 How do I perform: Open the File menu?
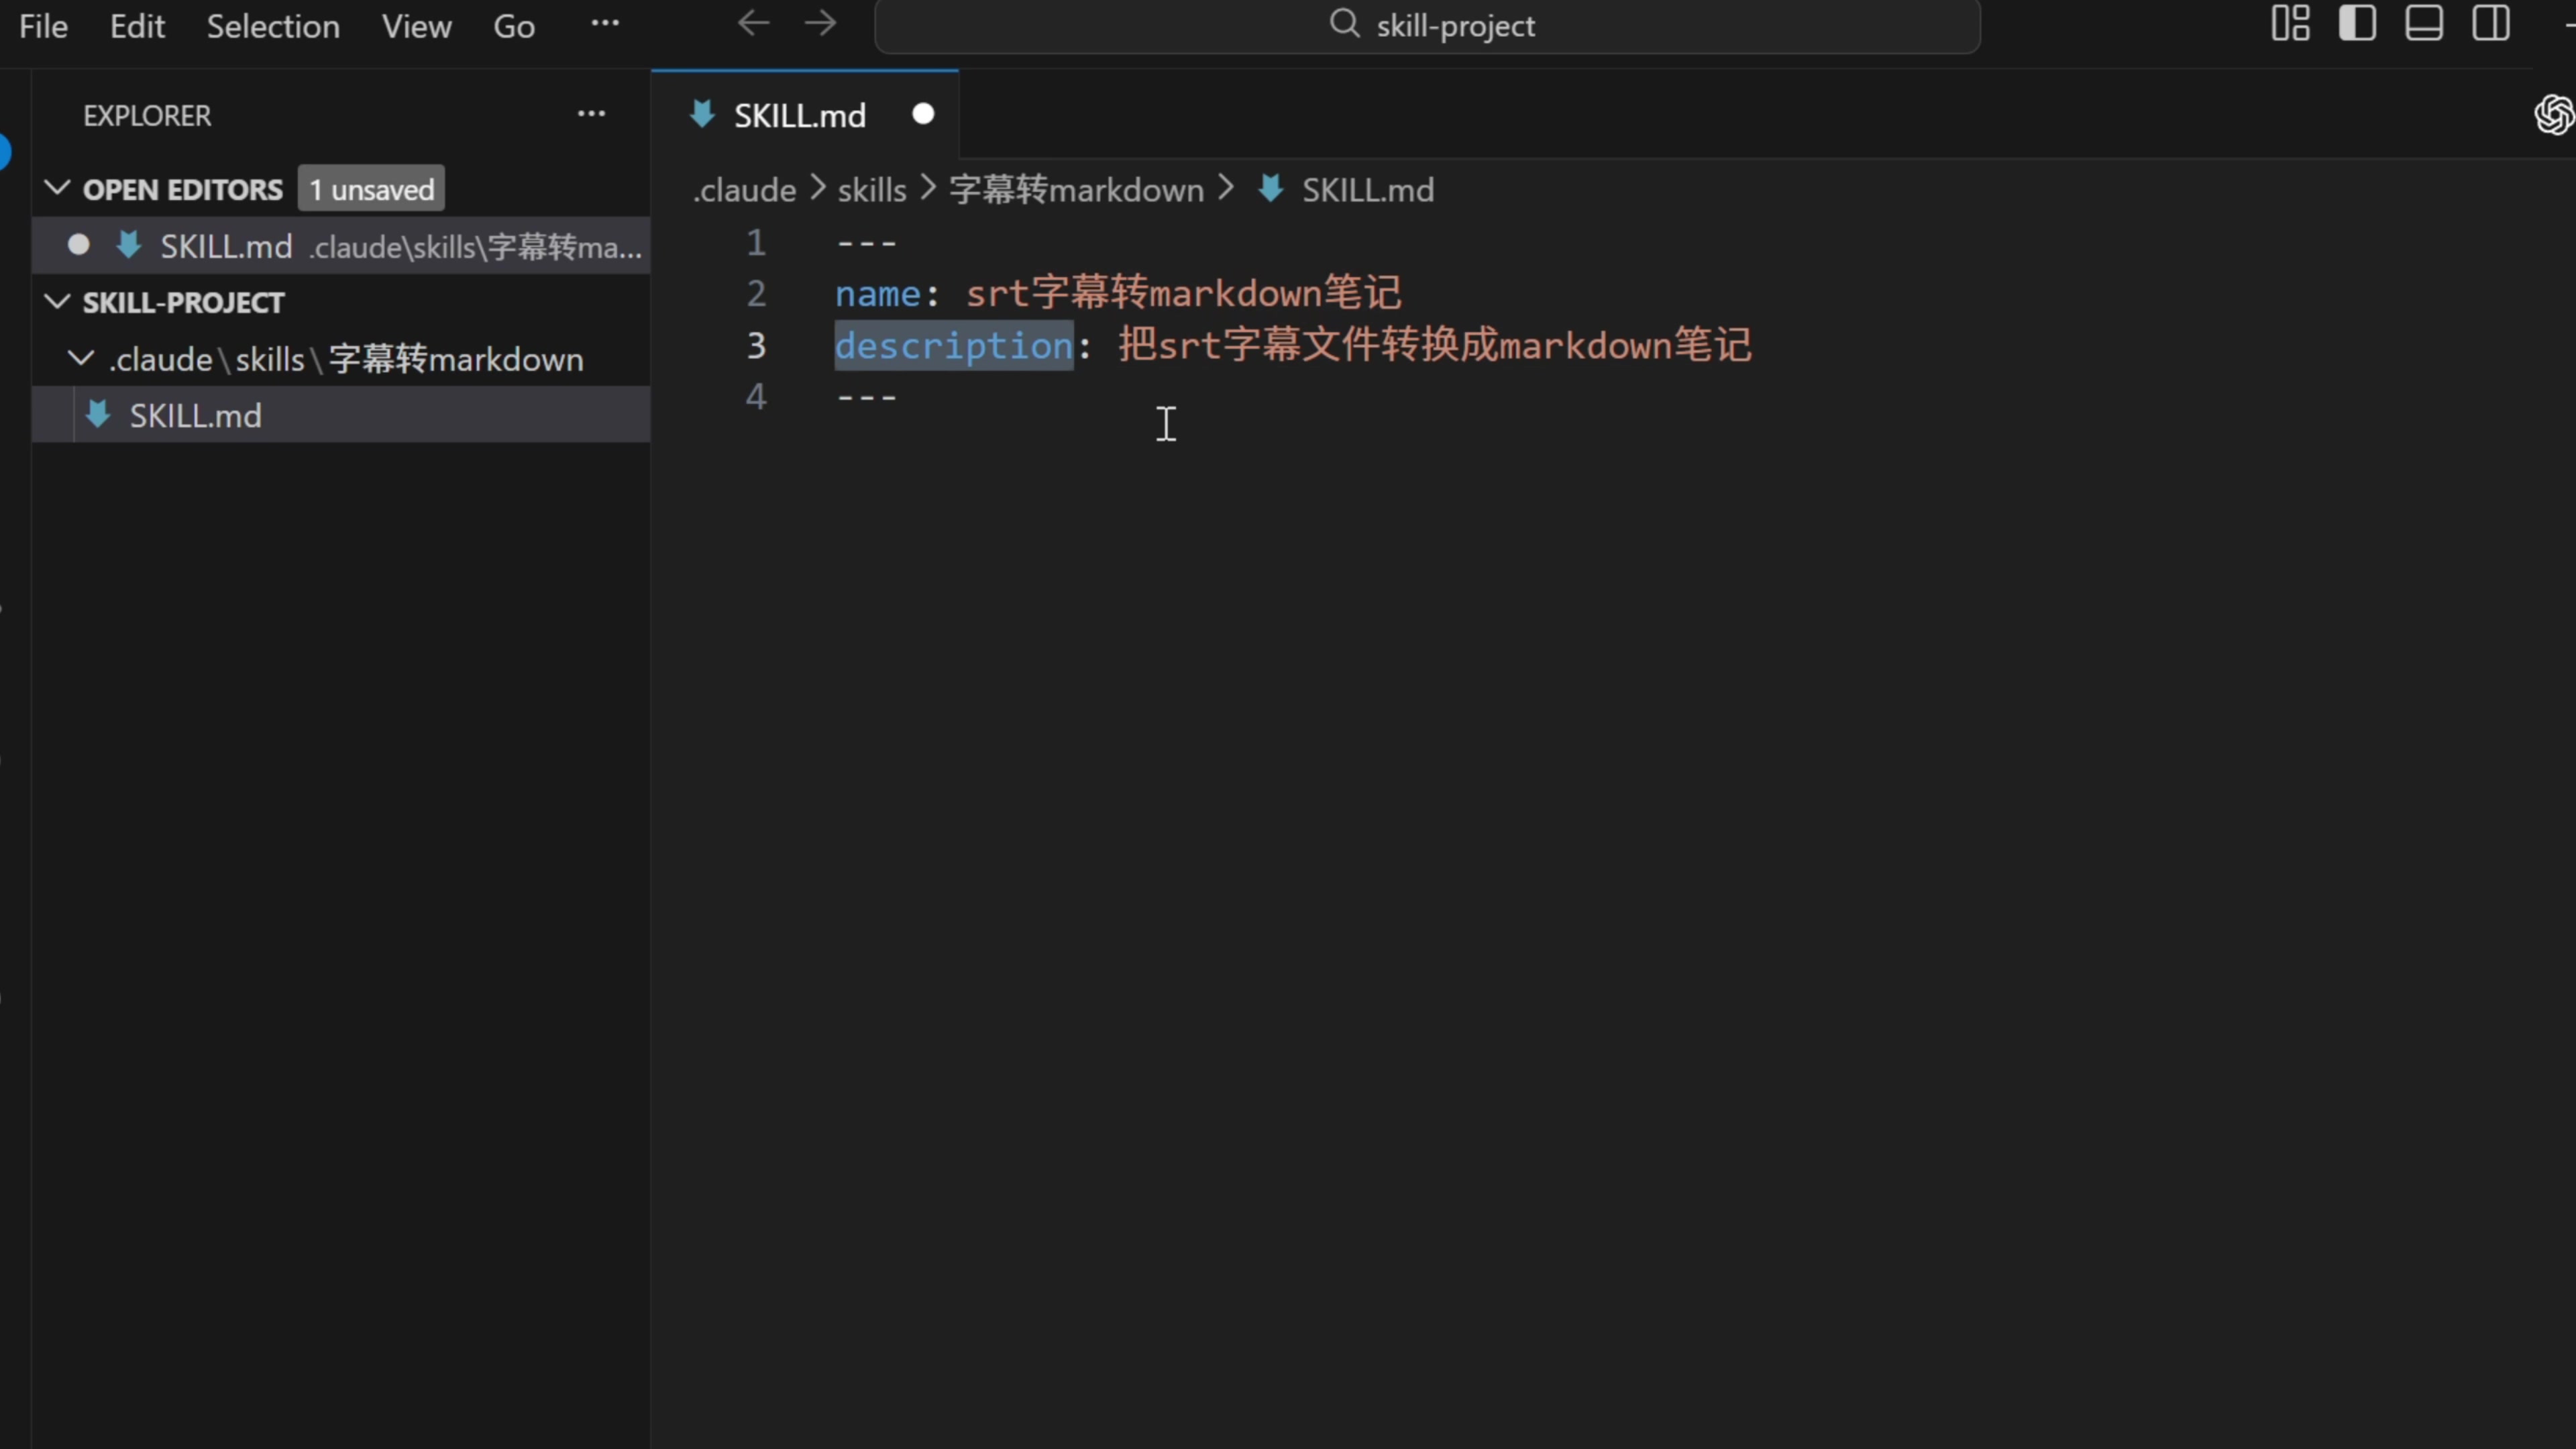pyautogui.click(x=43, y=26)
